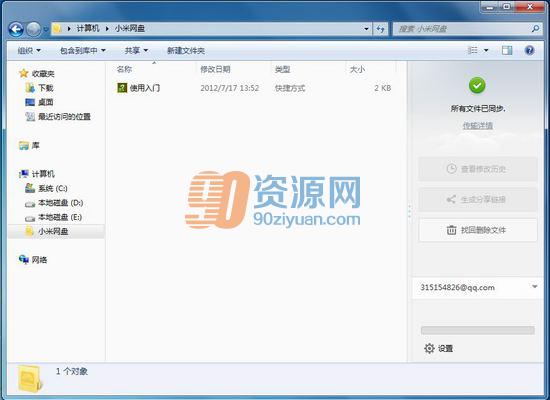
Task: Open the 组织 menu
Action: tap(29, 51)
